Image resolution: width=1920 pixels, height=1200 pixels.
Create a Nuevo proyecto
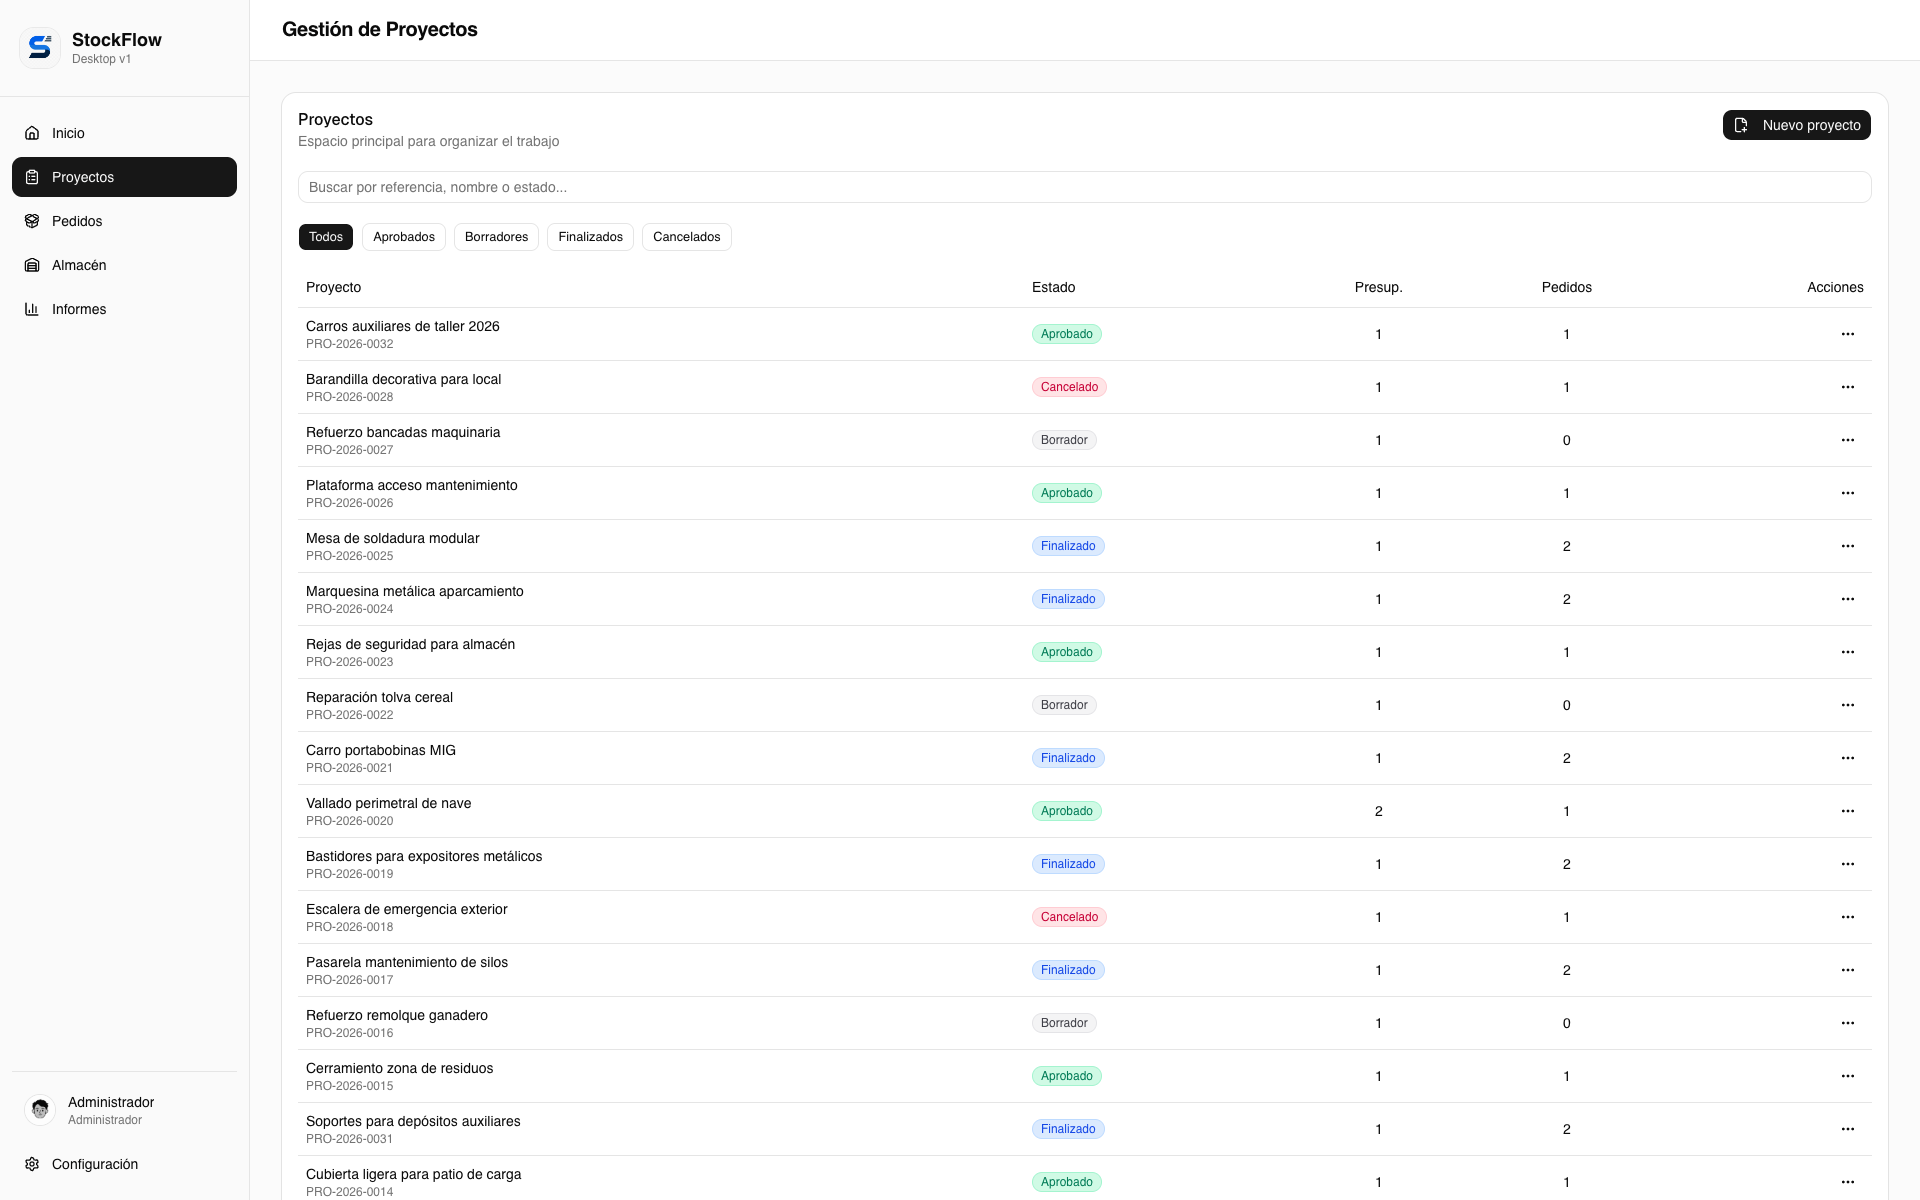point(1796,125)
